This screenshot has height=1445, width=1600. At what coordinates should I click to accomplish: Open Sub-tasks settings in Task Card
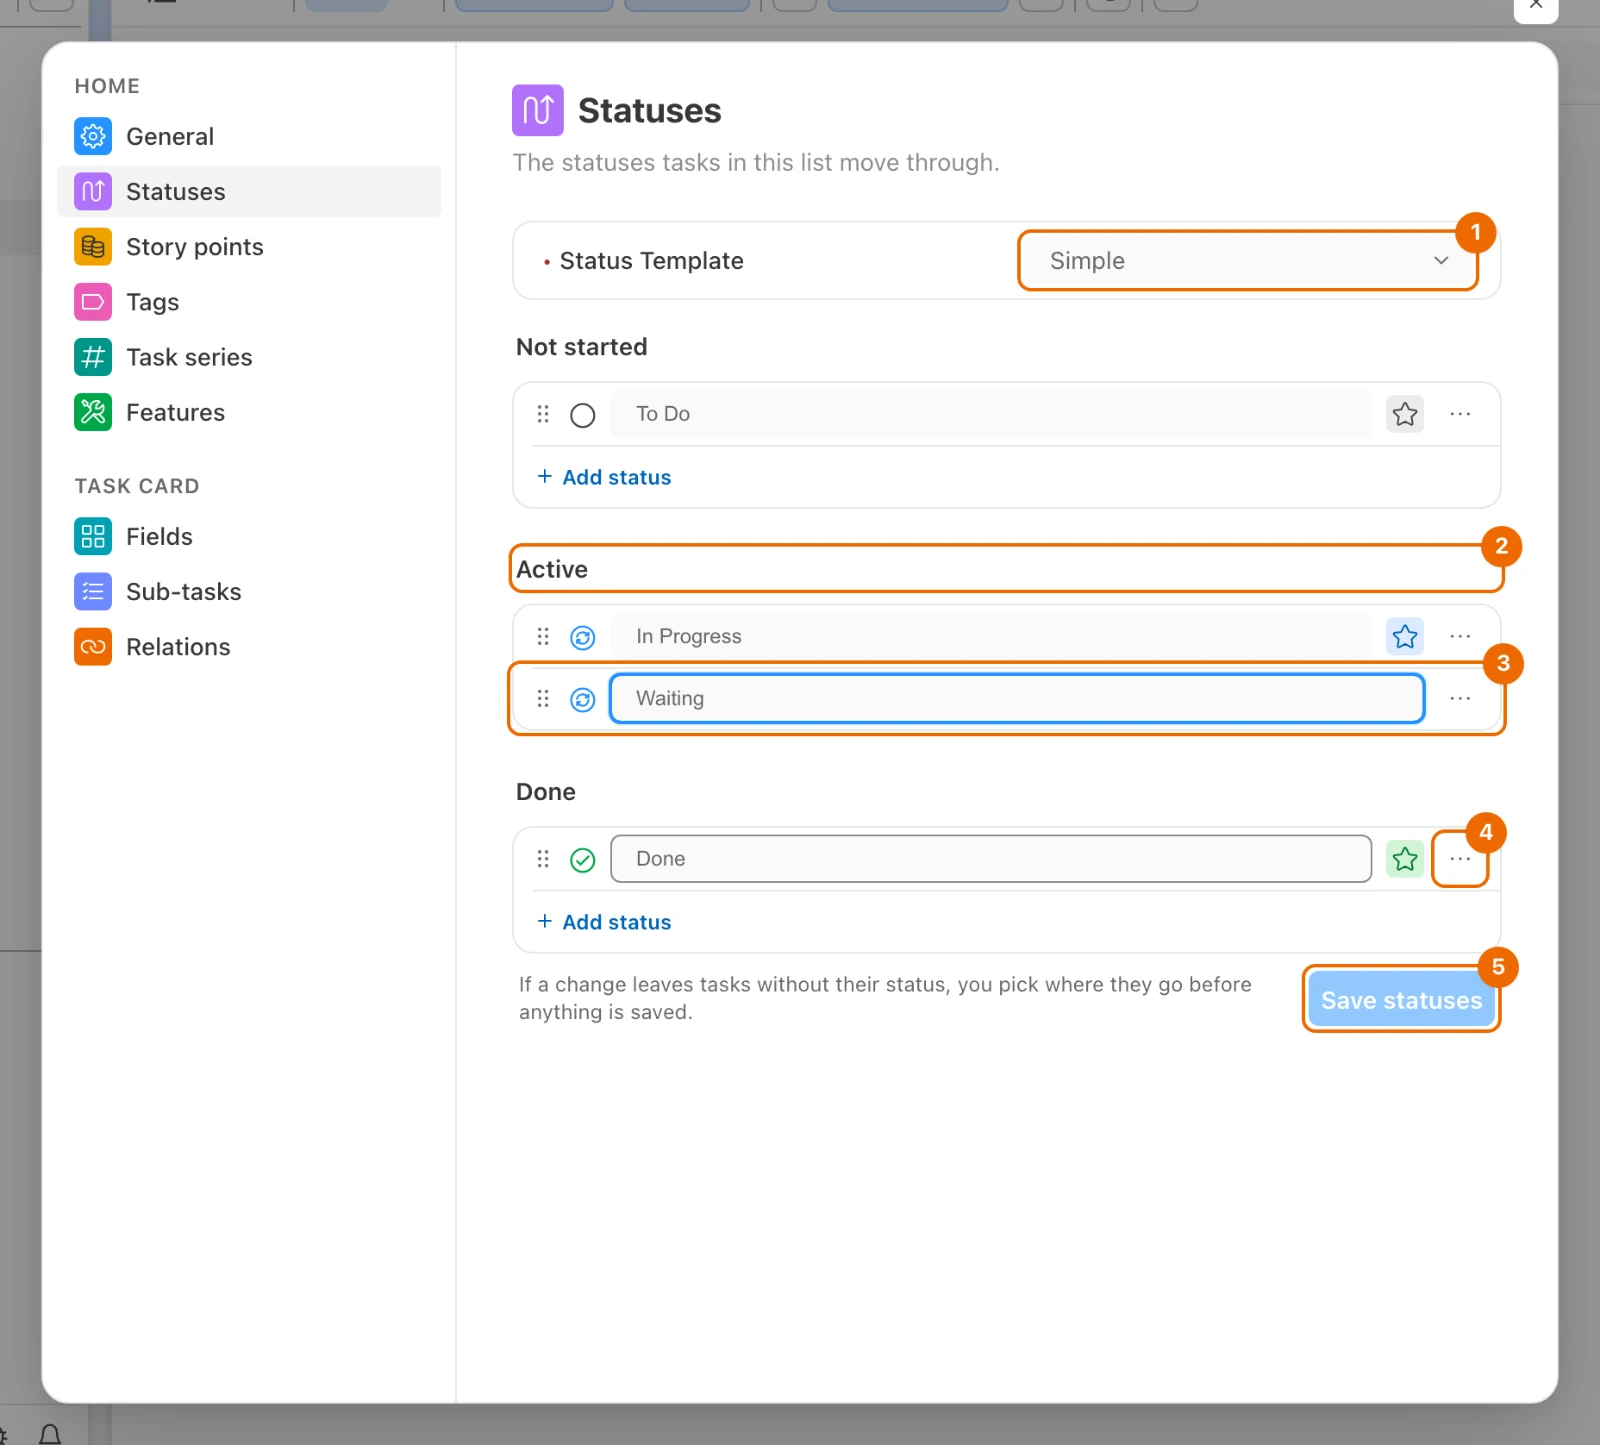pos(249,591)
